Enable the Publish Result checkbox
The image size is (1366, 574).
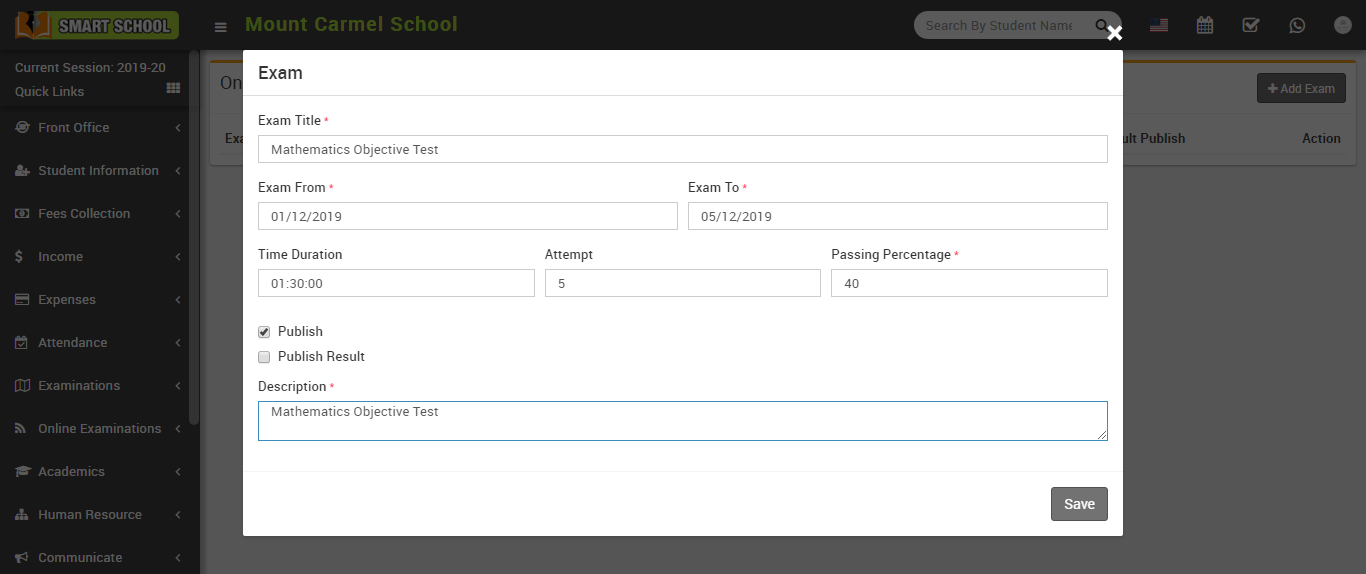click(x=264, y=357)
